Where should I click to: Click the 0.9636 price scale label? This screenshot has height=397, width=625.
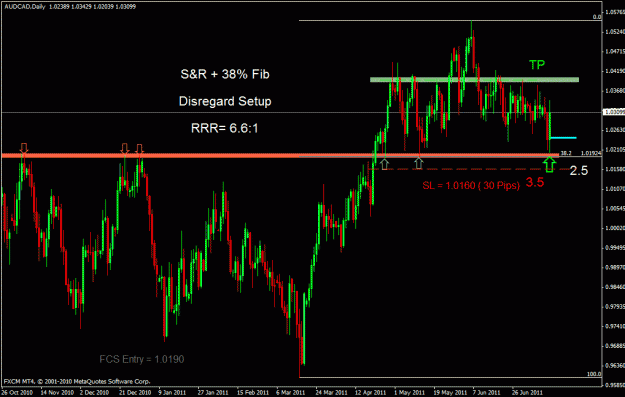(615, 366)
